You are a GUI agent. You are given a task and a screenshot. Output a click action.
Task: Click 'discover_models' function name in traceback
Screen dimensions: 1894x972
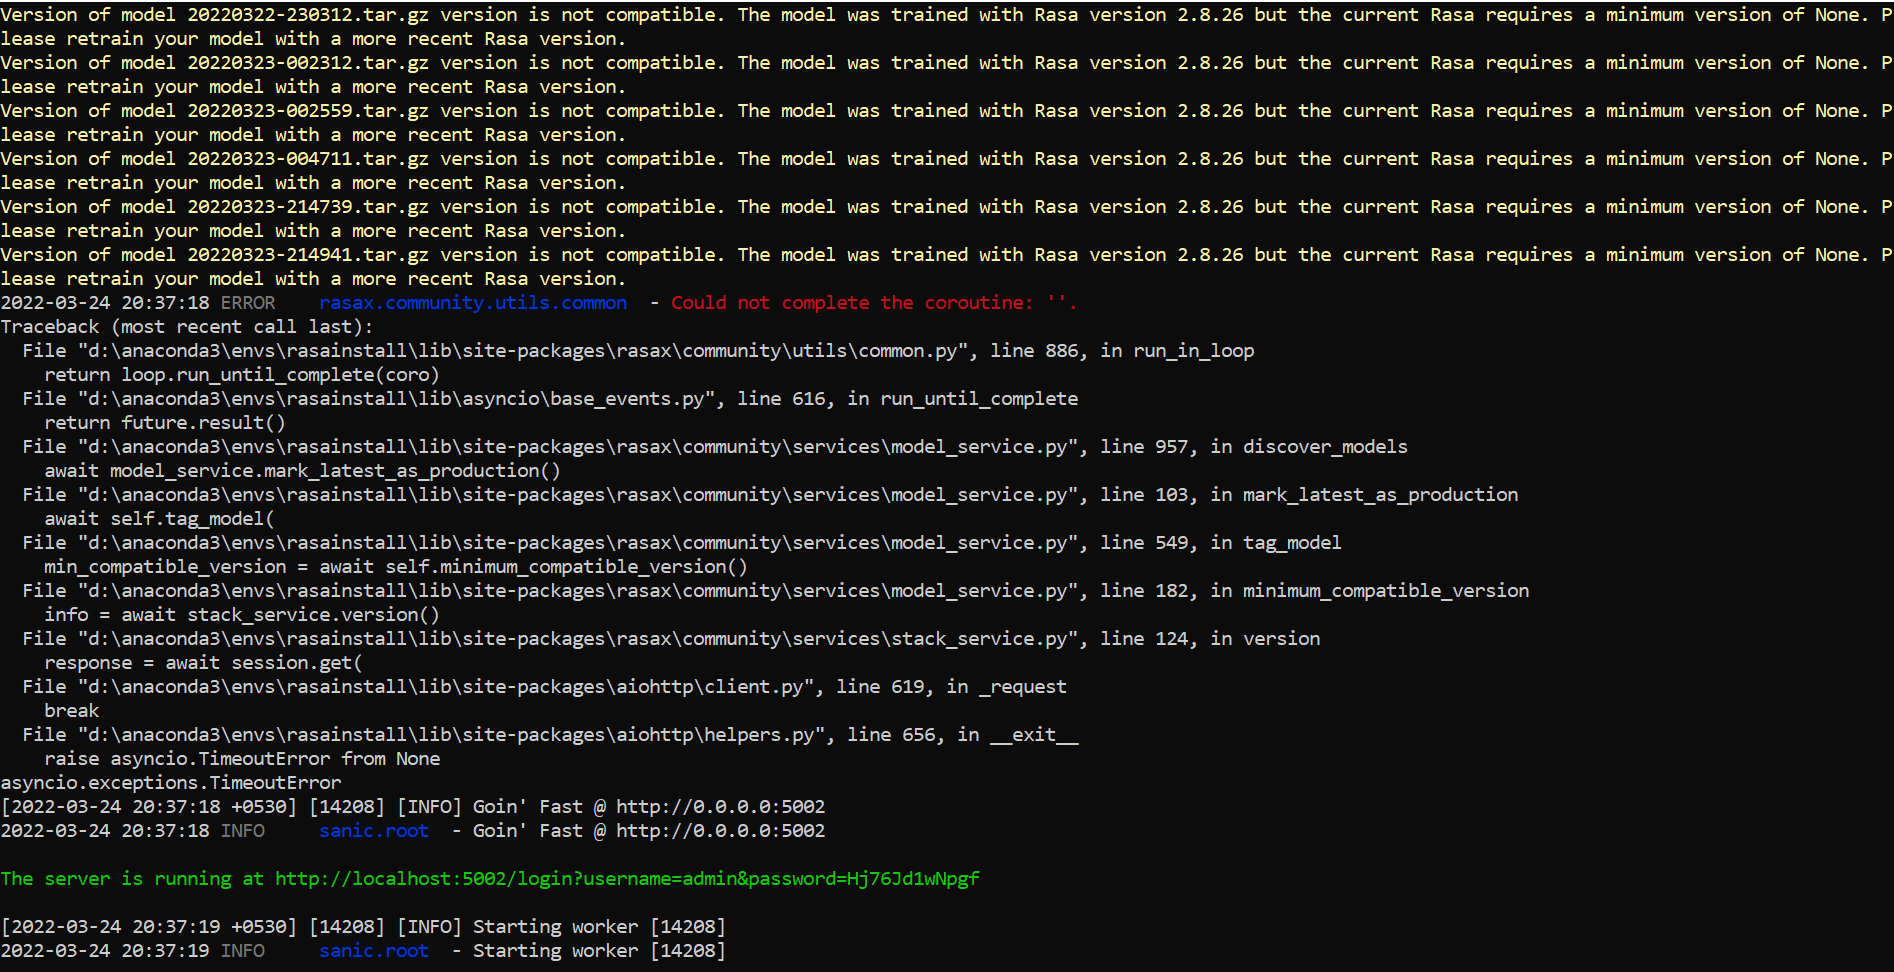[x=1325, y=447]
